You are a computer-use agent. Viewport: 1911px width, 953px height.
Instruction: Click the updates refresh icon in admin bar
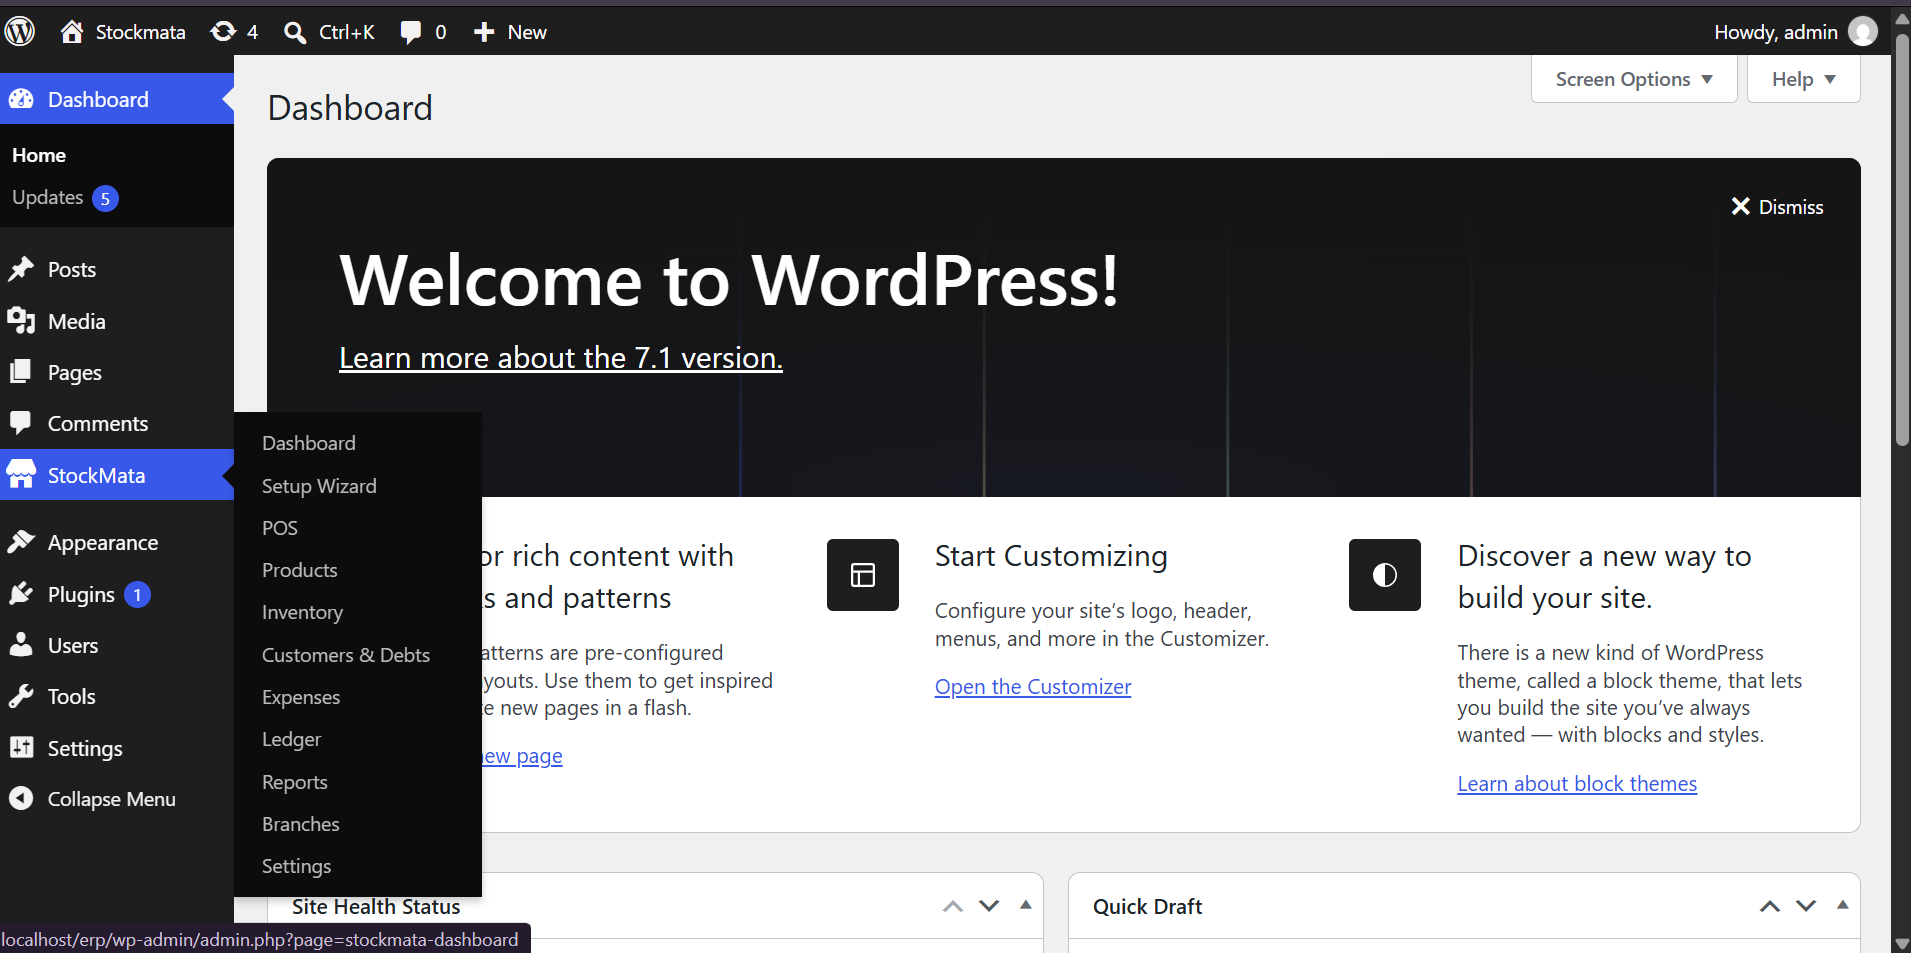tap(223, 32)
